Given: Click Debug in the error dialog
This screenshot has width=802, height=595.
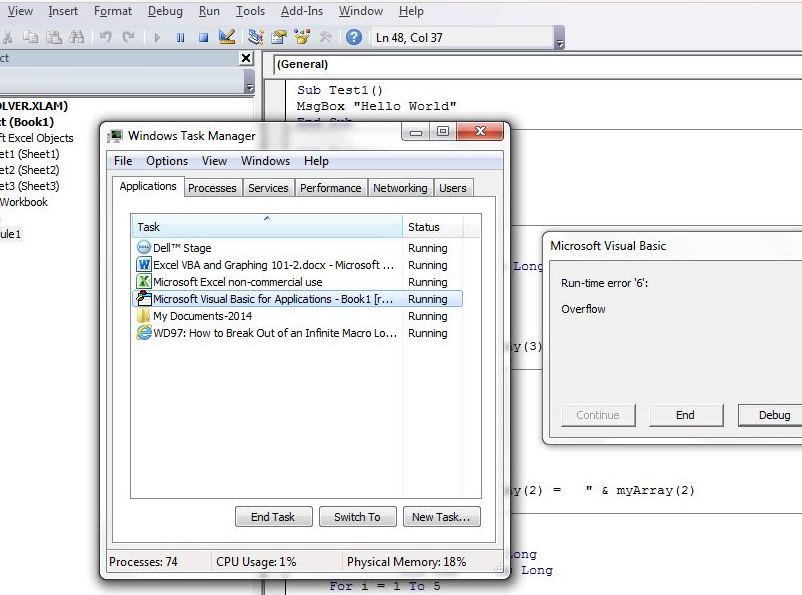Looking at the screenshot, I should point(772,415).
